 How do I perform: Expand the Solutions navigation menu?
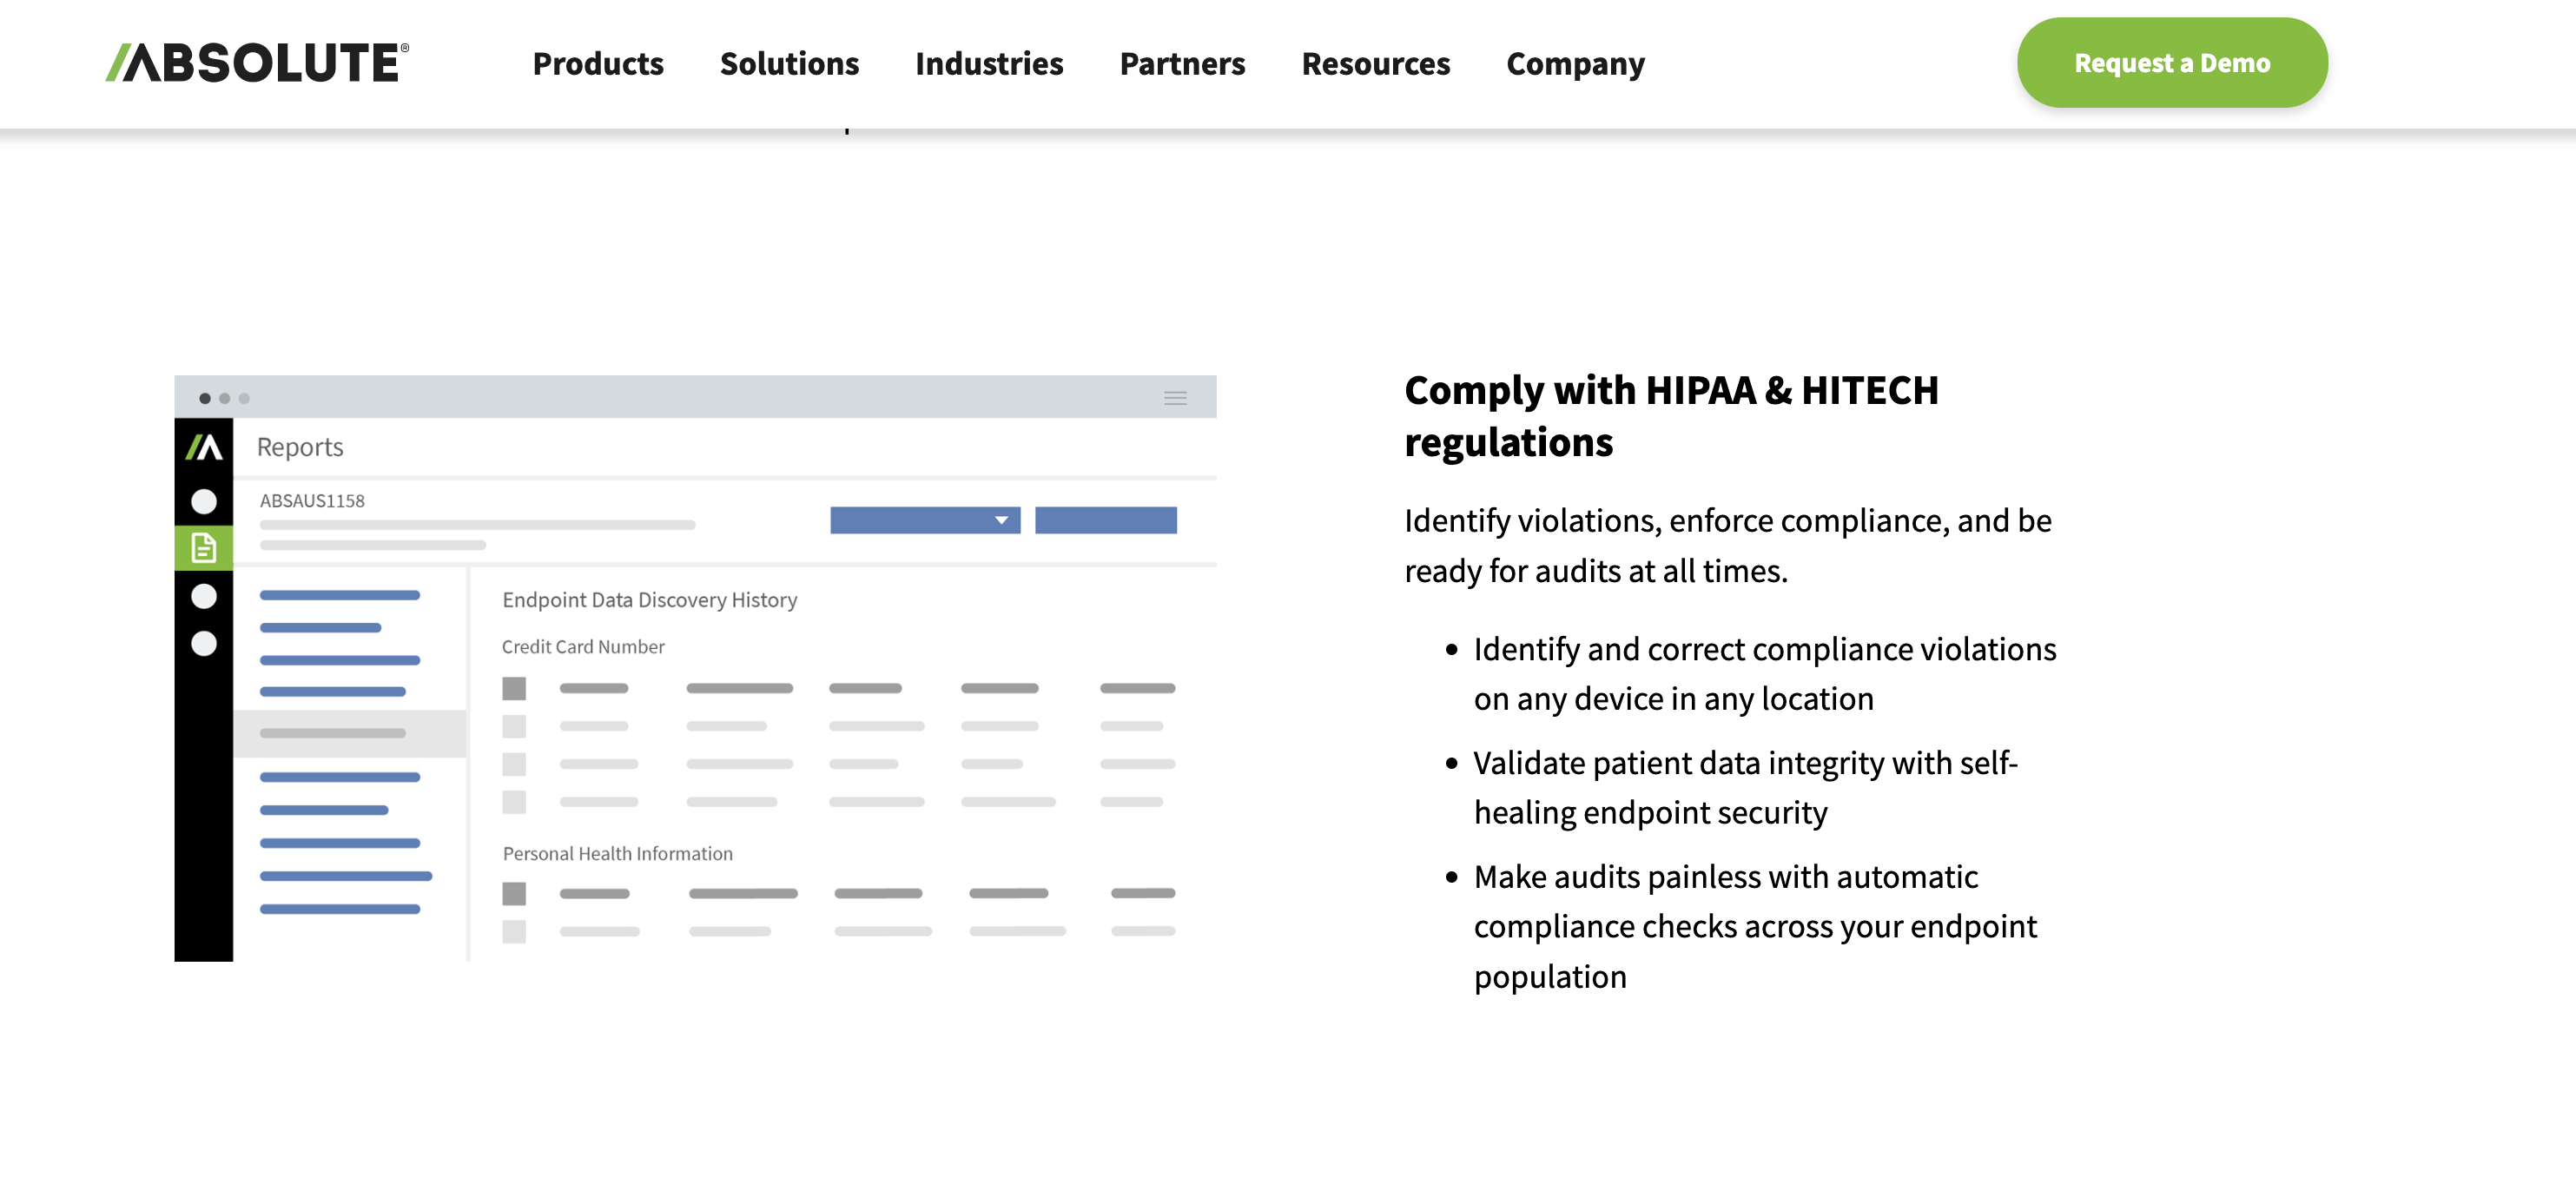(x=789, y=63)
